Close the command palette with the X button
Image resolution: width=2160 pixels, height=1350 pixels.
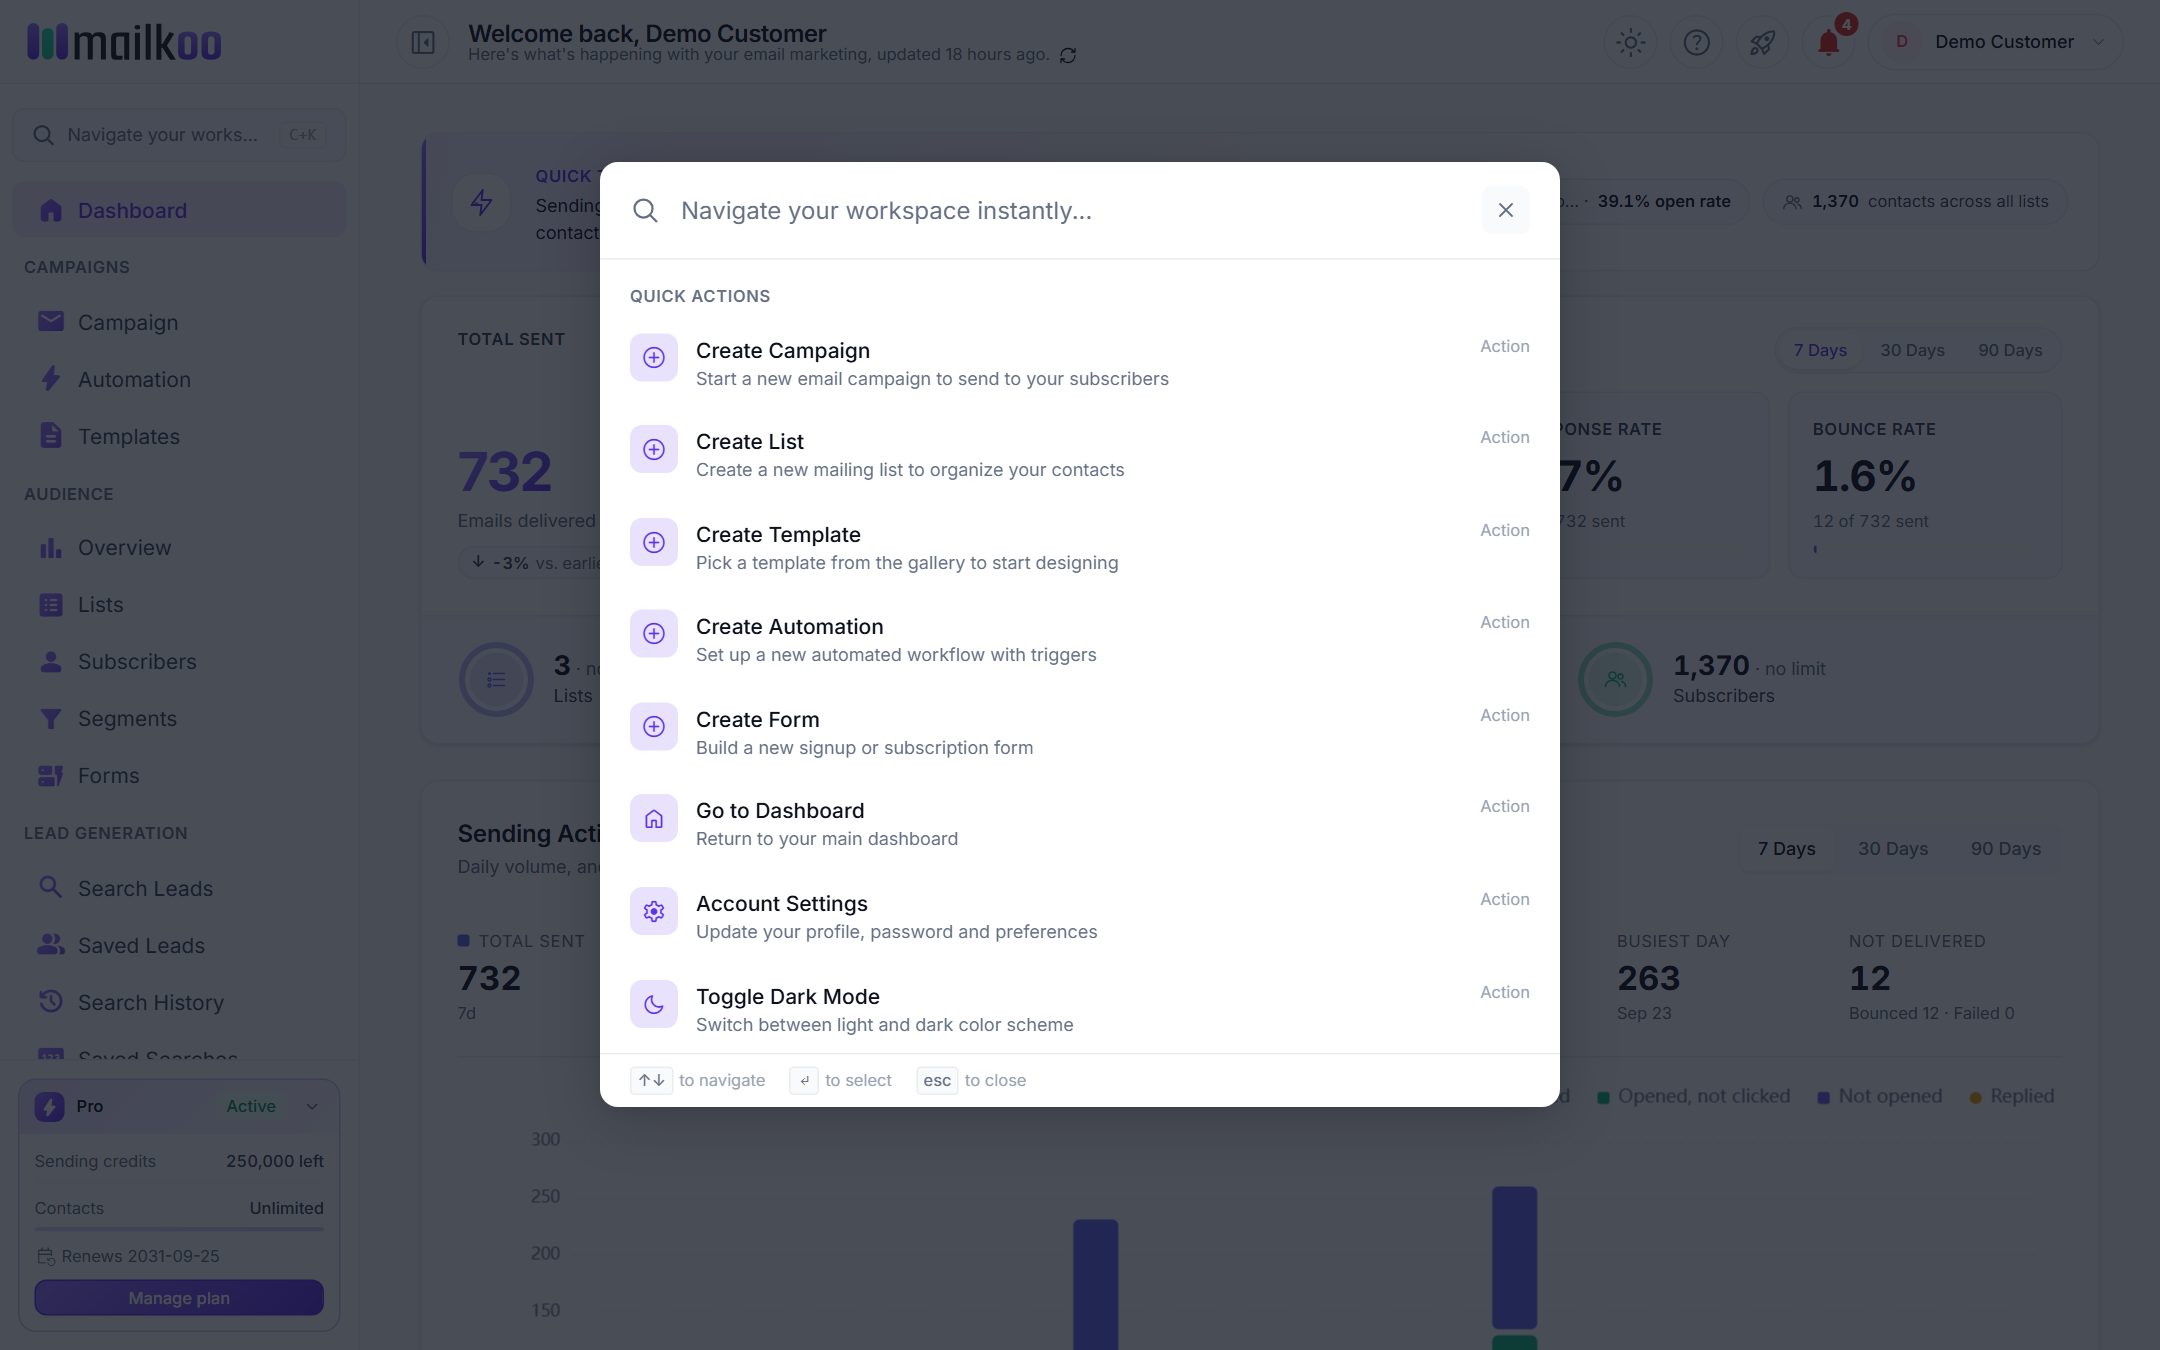point(1505,210)
